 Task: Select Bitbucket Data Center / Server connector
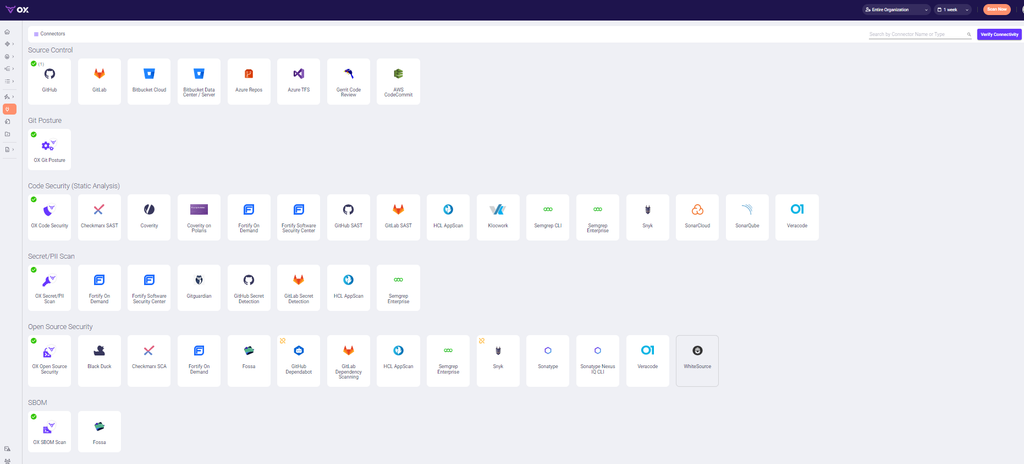(199, 82)
